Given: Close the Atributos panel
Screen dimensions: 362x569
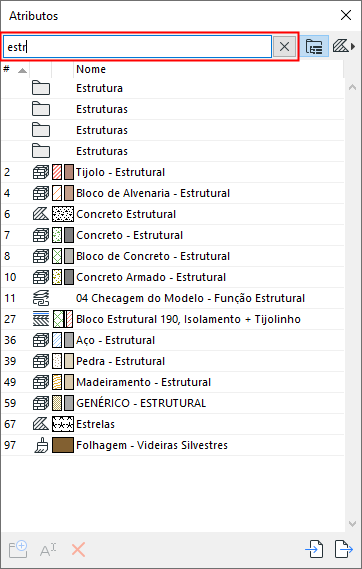Looking at the screenshot, I should click(x=346, y=15).
